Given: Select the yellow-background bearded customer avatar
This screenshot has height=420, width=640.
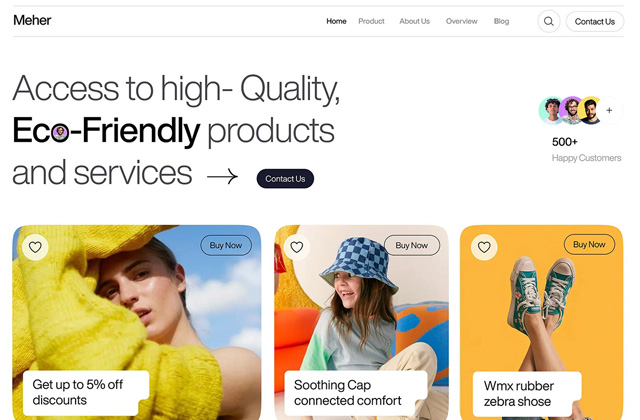Looking at the screenshot, I should [x=590, y=110].
